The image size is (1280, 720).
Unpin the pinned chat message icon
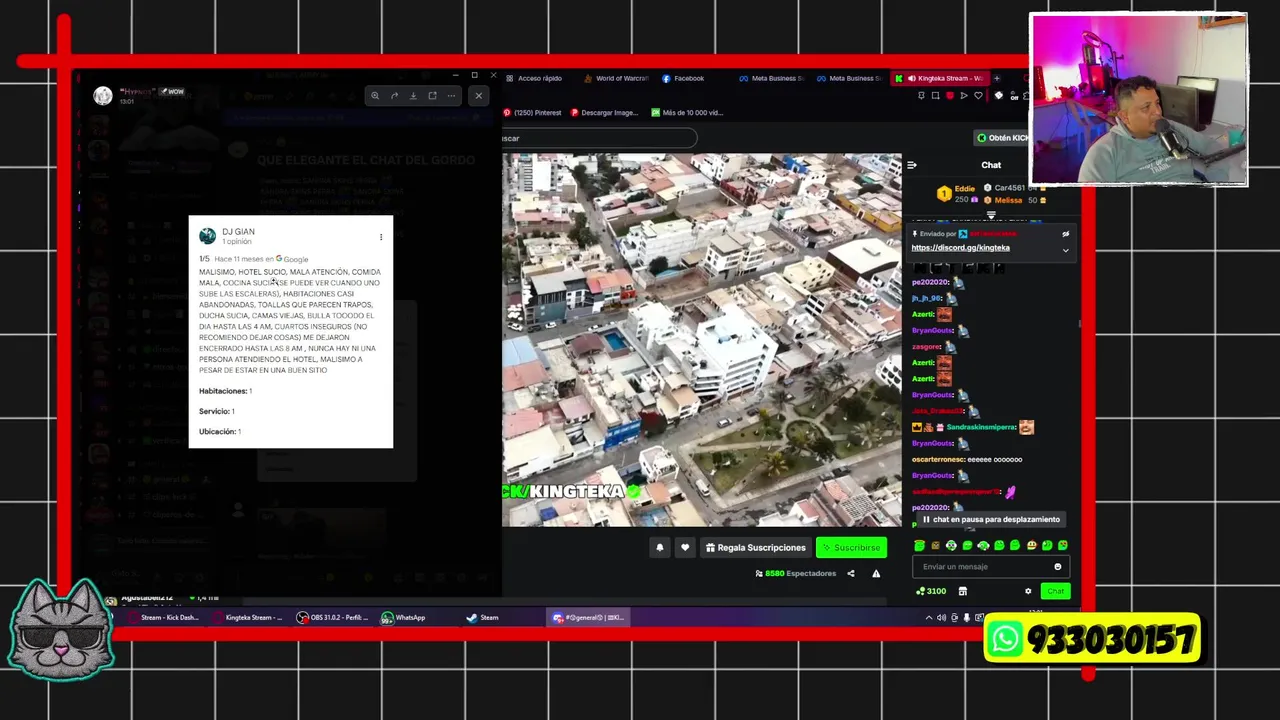(x=1065, y=234)
